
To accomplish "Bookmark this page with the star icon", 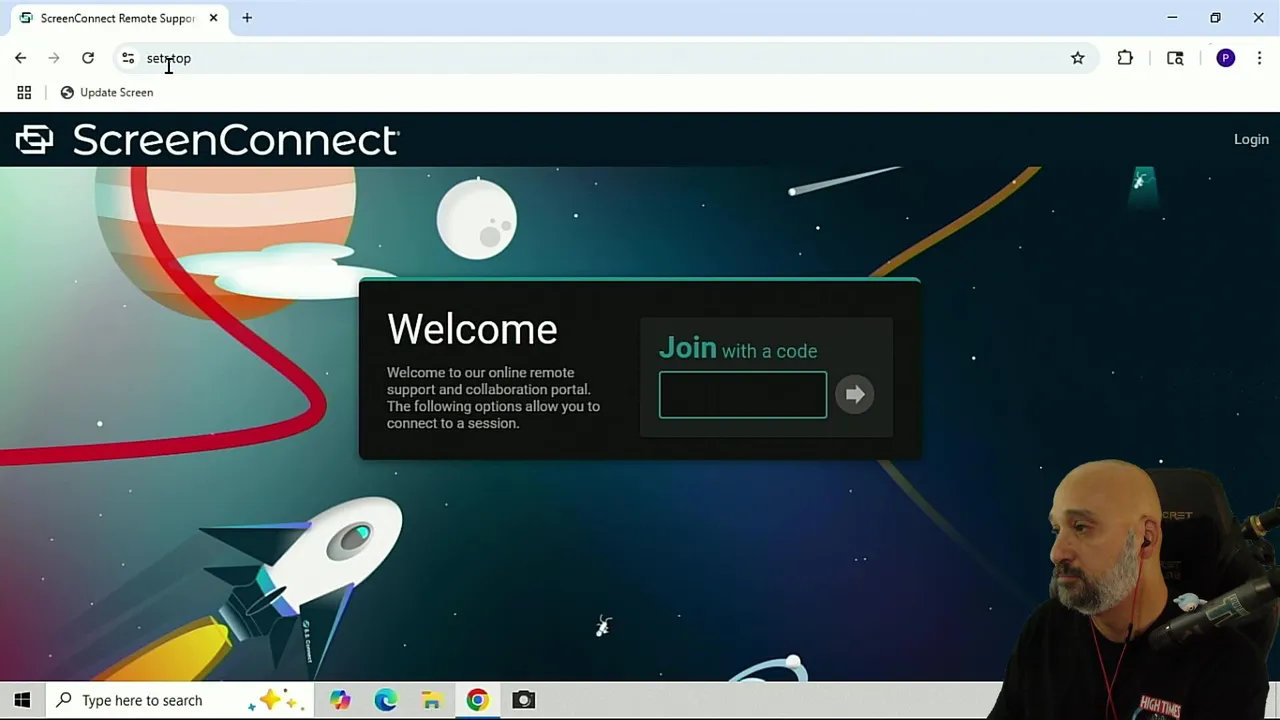I will coord(1077,58).
